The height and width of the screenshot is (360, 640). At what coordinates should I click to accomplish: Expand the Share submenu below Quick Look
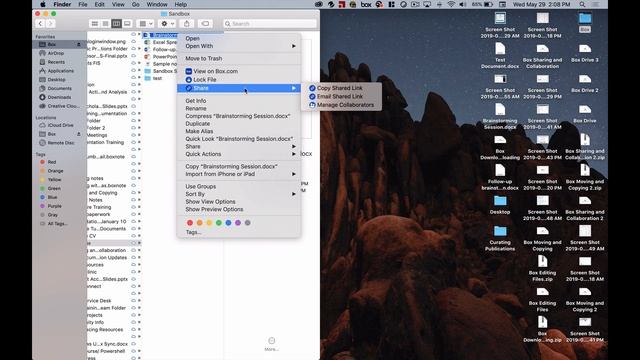click(x=239, y=147)
